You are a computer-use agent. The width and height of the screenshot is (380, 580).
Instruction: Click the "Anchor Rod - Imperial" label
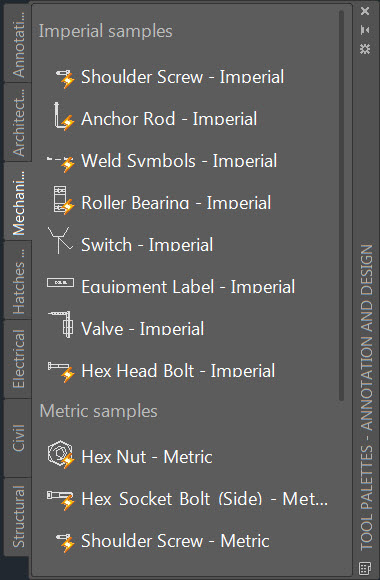pos(169,119)
